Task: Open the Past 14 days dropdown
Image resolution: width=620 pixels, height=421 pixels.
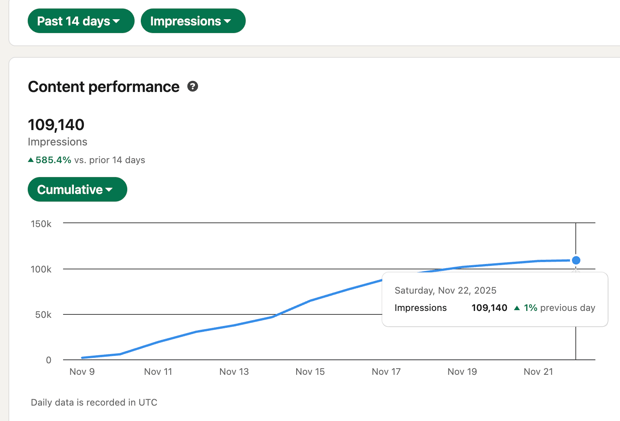Action: (81, 21)
